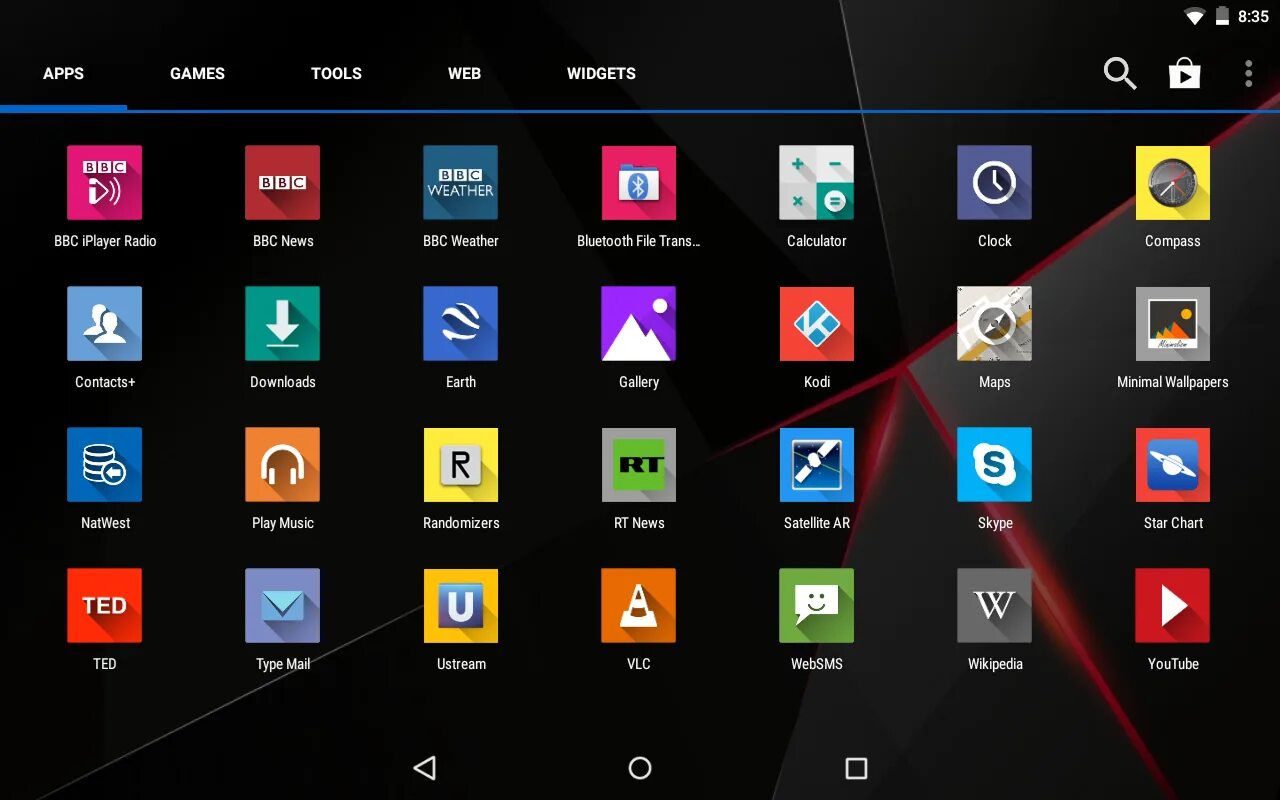Tap the Android back button
1280x800 pixels.
tap(425, 768)
